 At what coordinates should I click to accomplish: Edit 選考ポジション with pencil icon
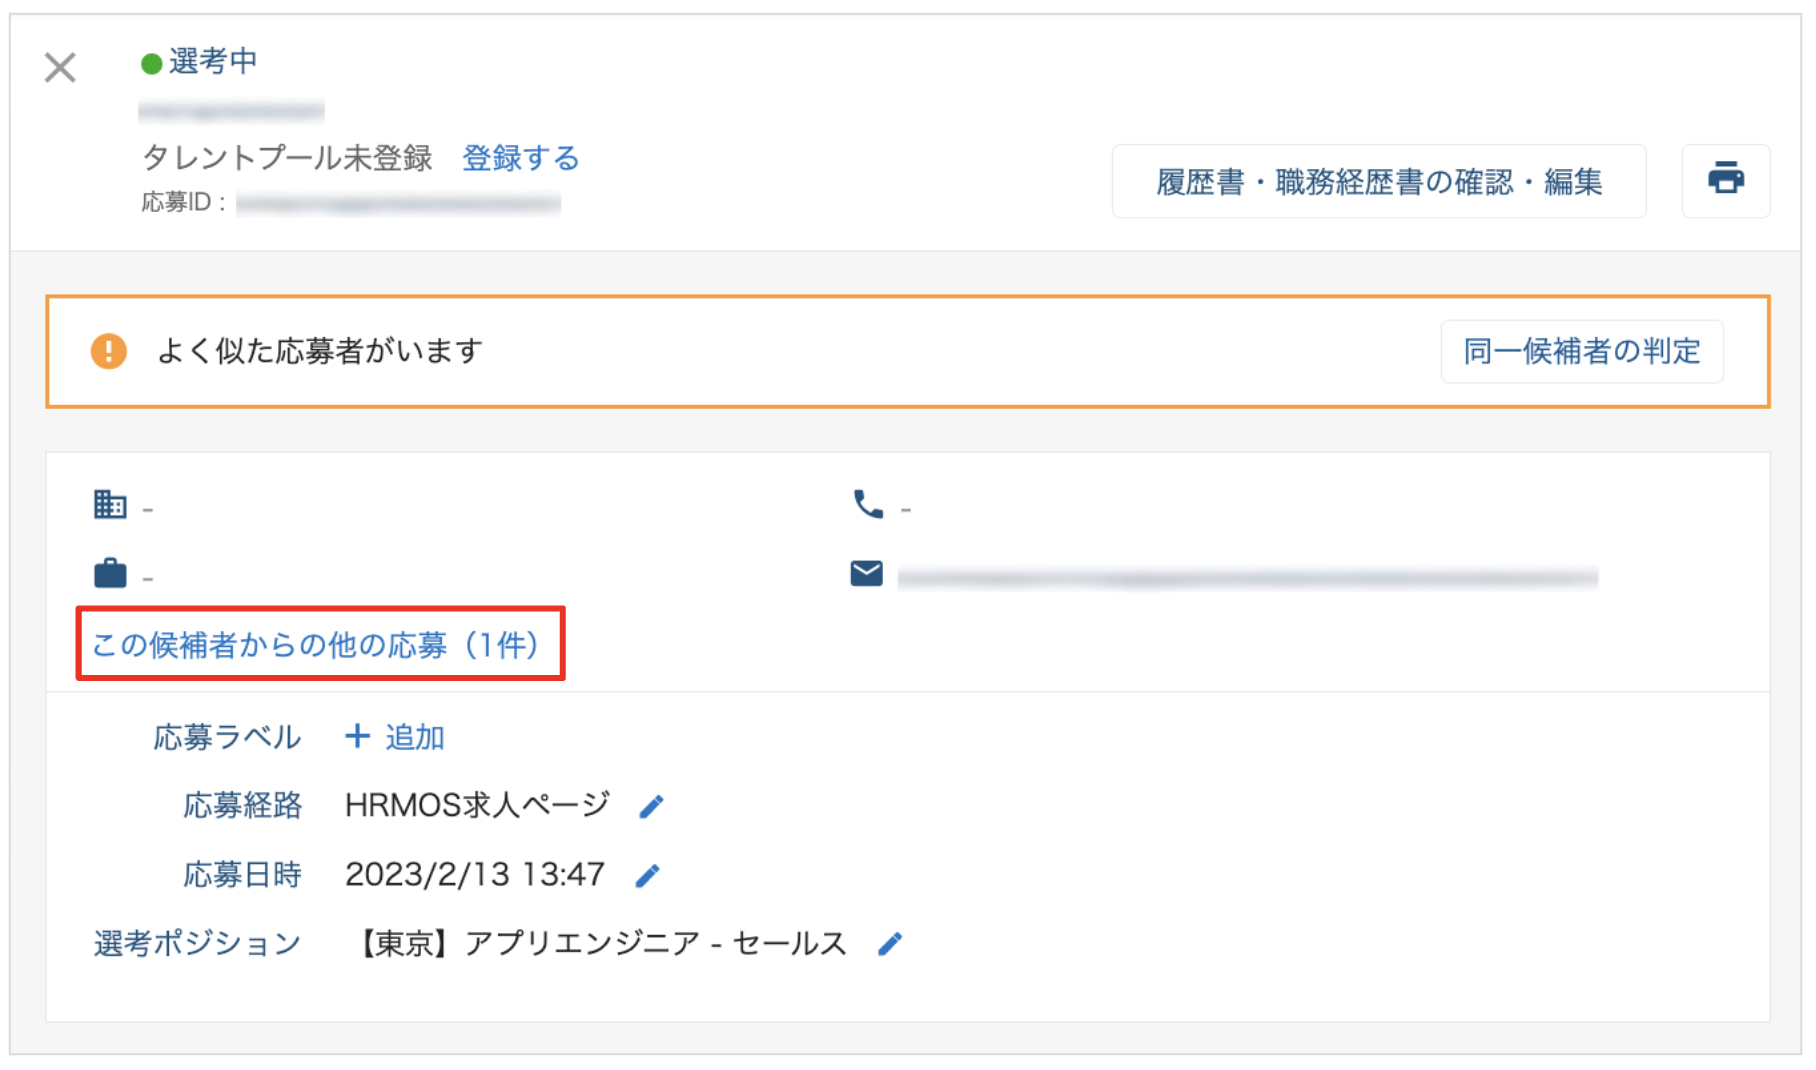coord(890,944)
